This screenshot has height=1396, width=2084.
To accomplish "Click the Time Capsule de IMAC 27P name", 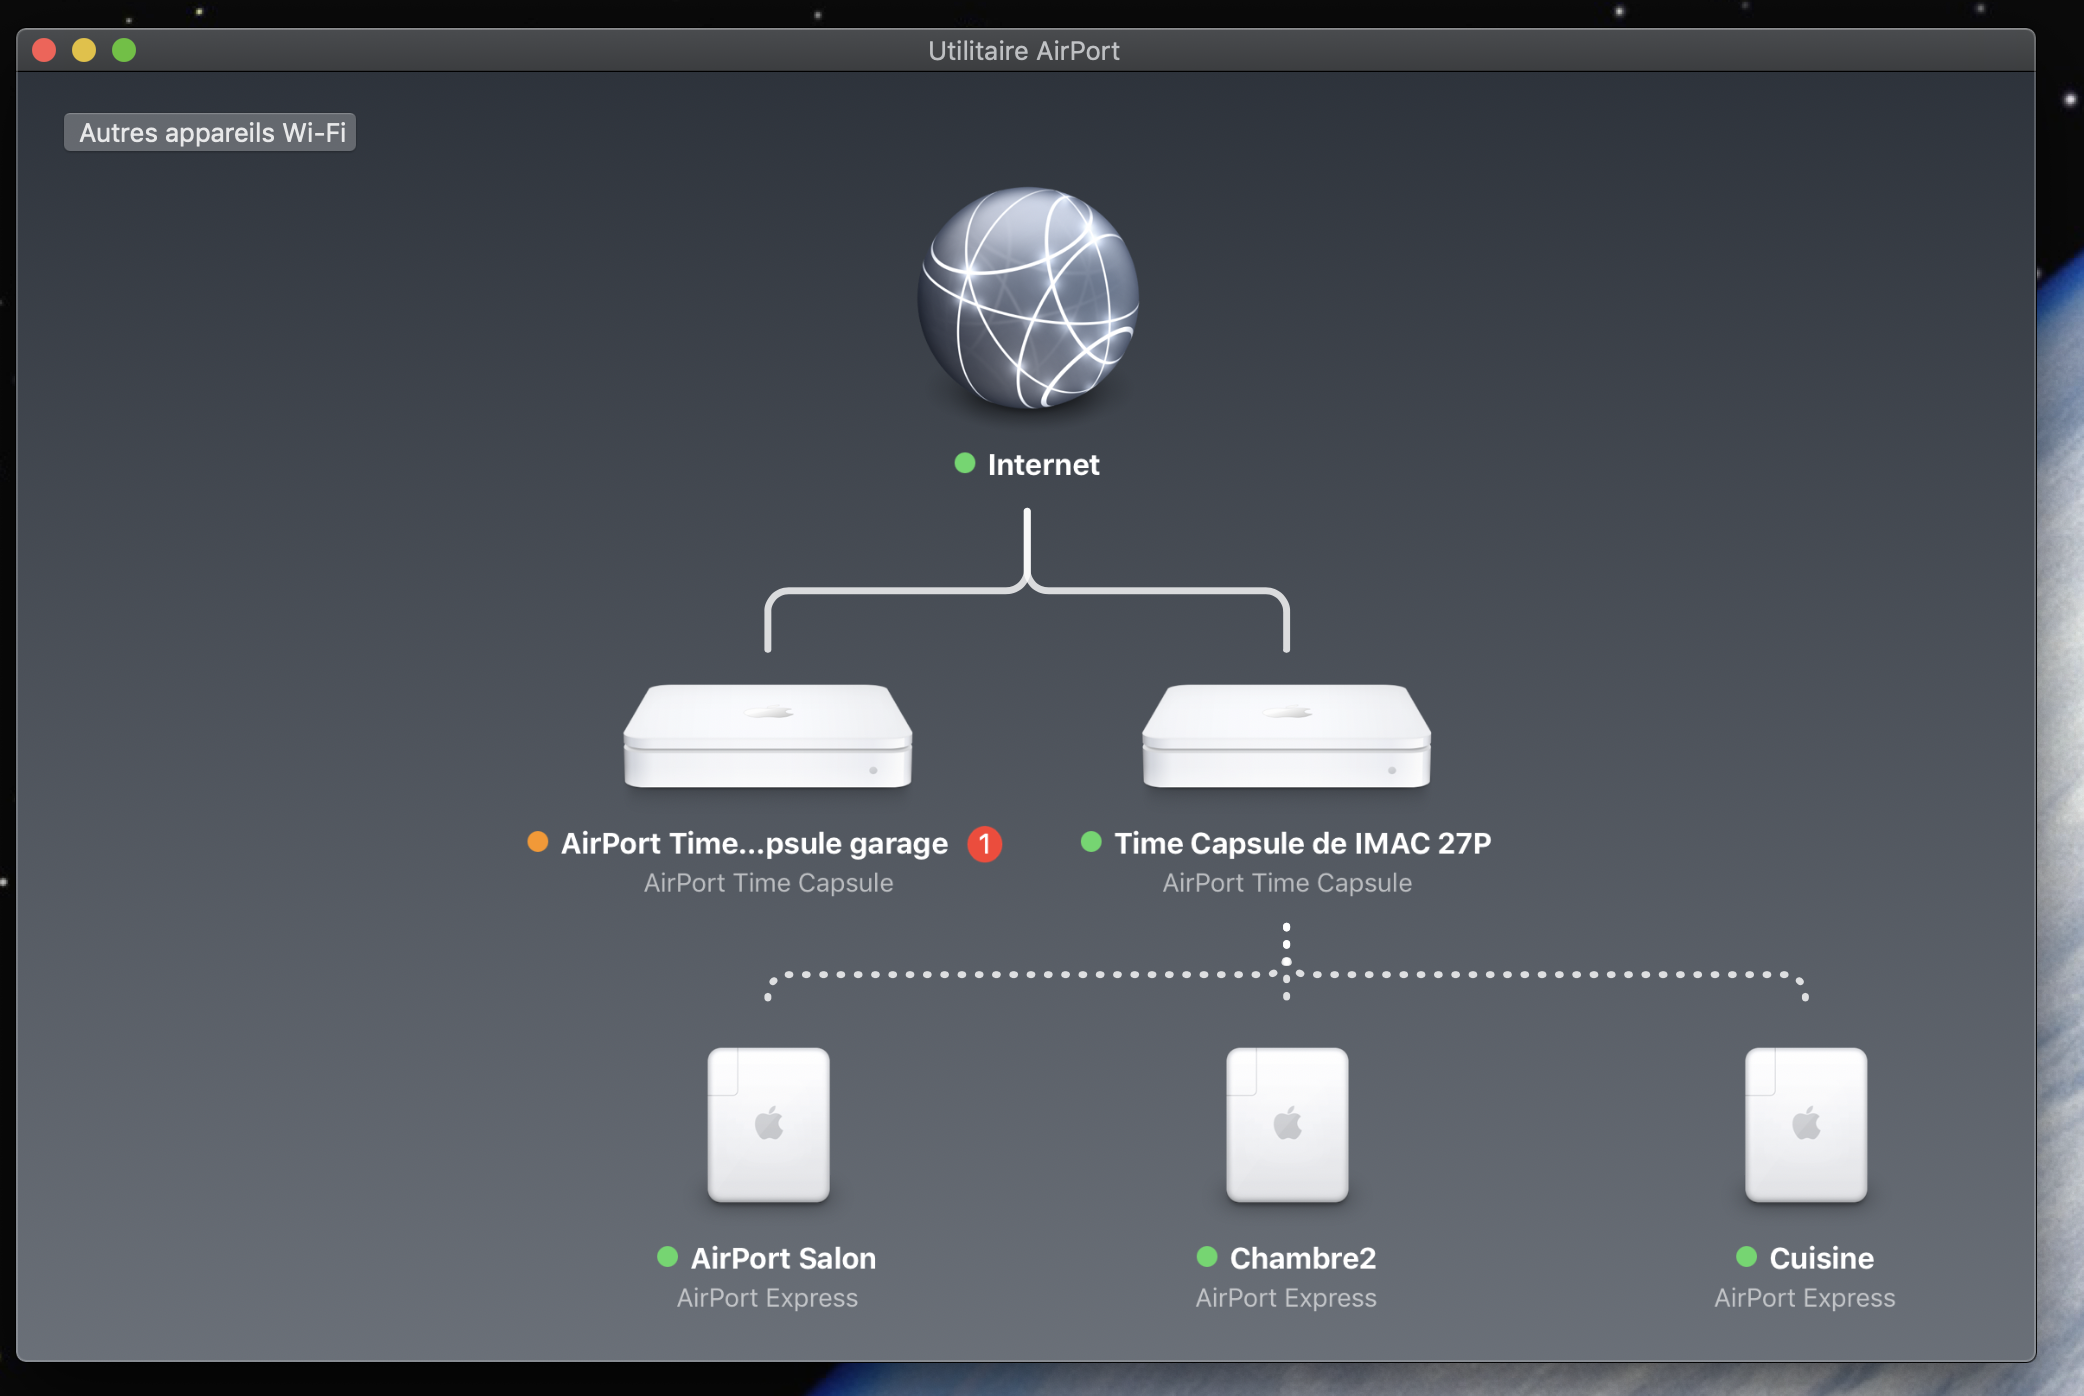I will click(1303, 843).
